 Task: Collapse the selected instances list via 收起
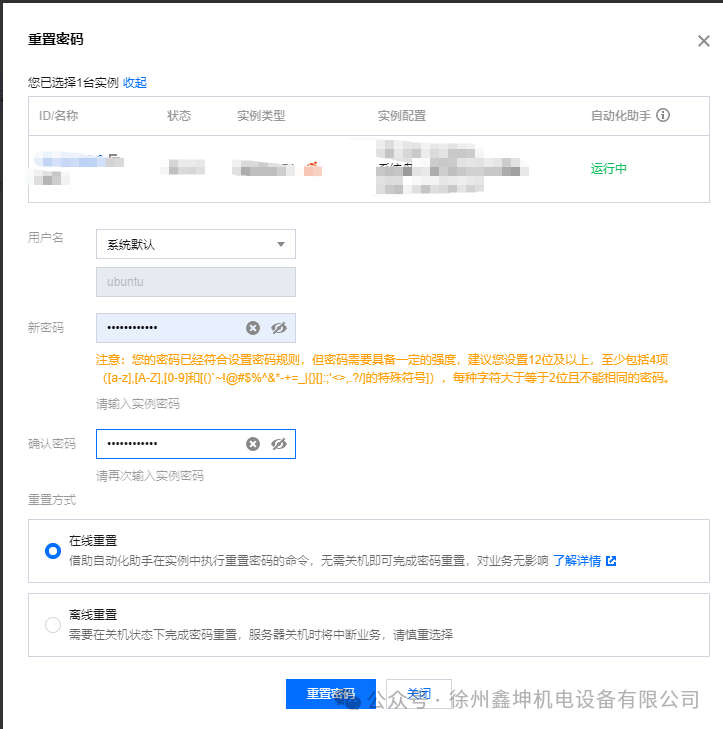pos(135,83)
